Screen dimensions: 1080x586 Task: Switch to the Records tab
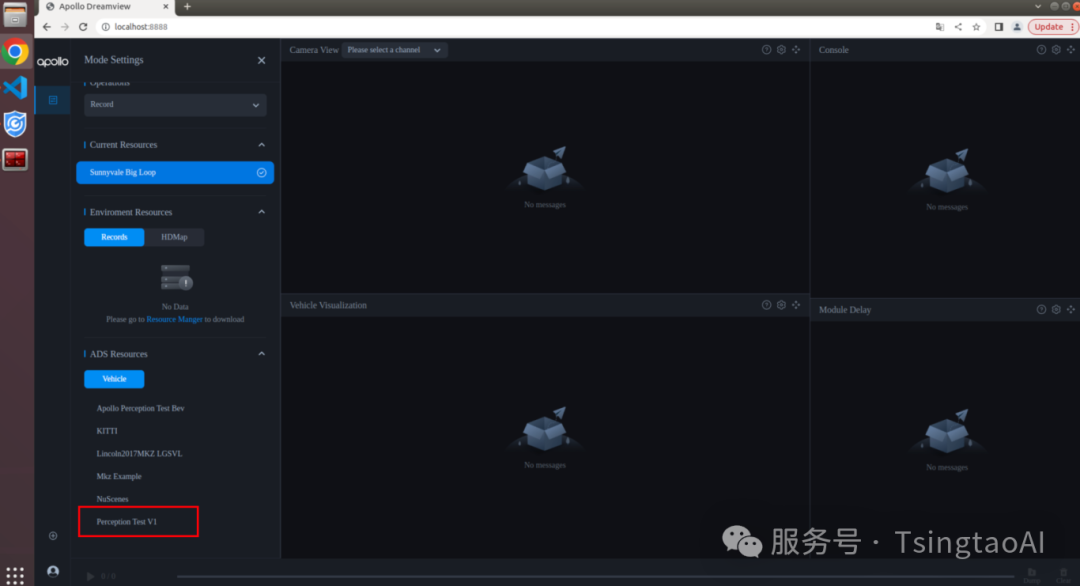[114, 237]
